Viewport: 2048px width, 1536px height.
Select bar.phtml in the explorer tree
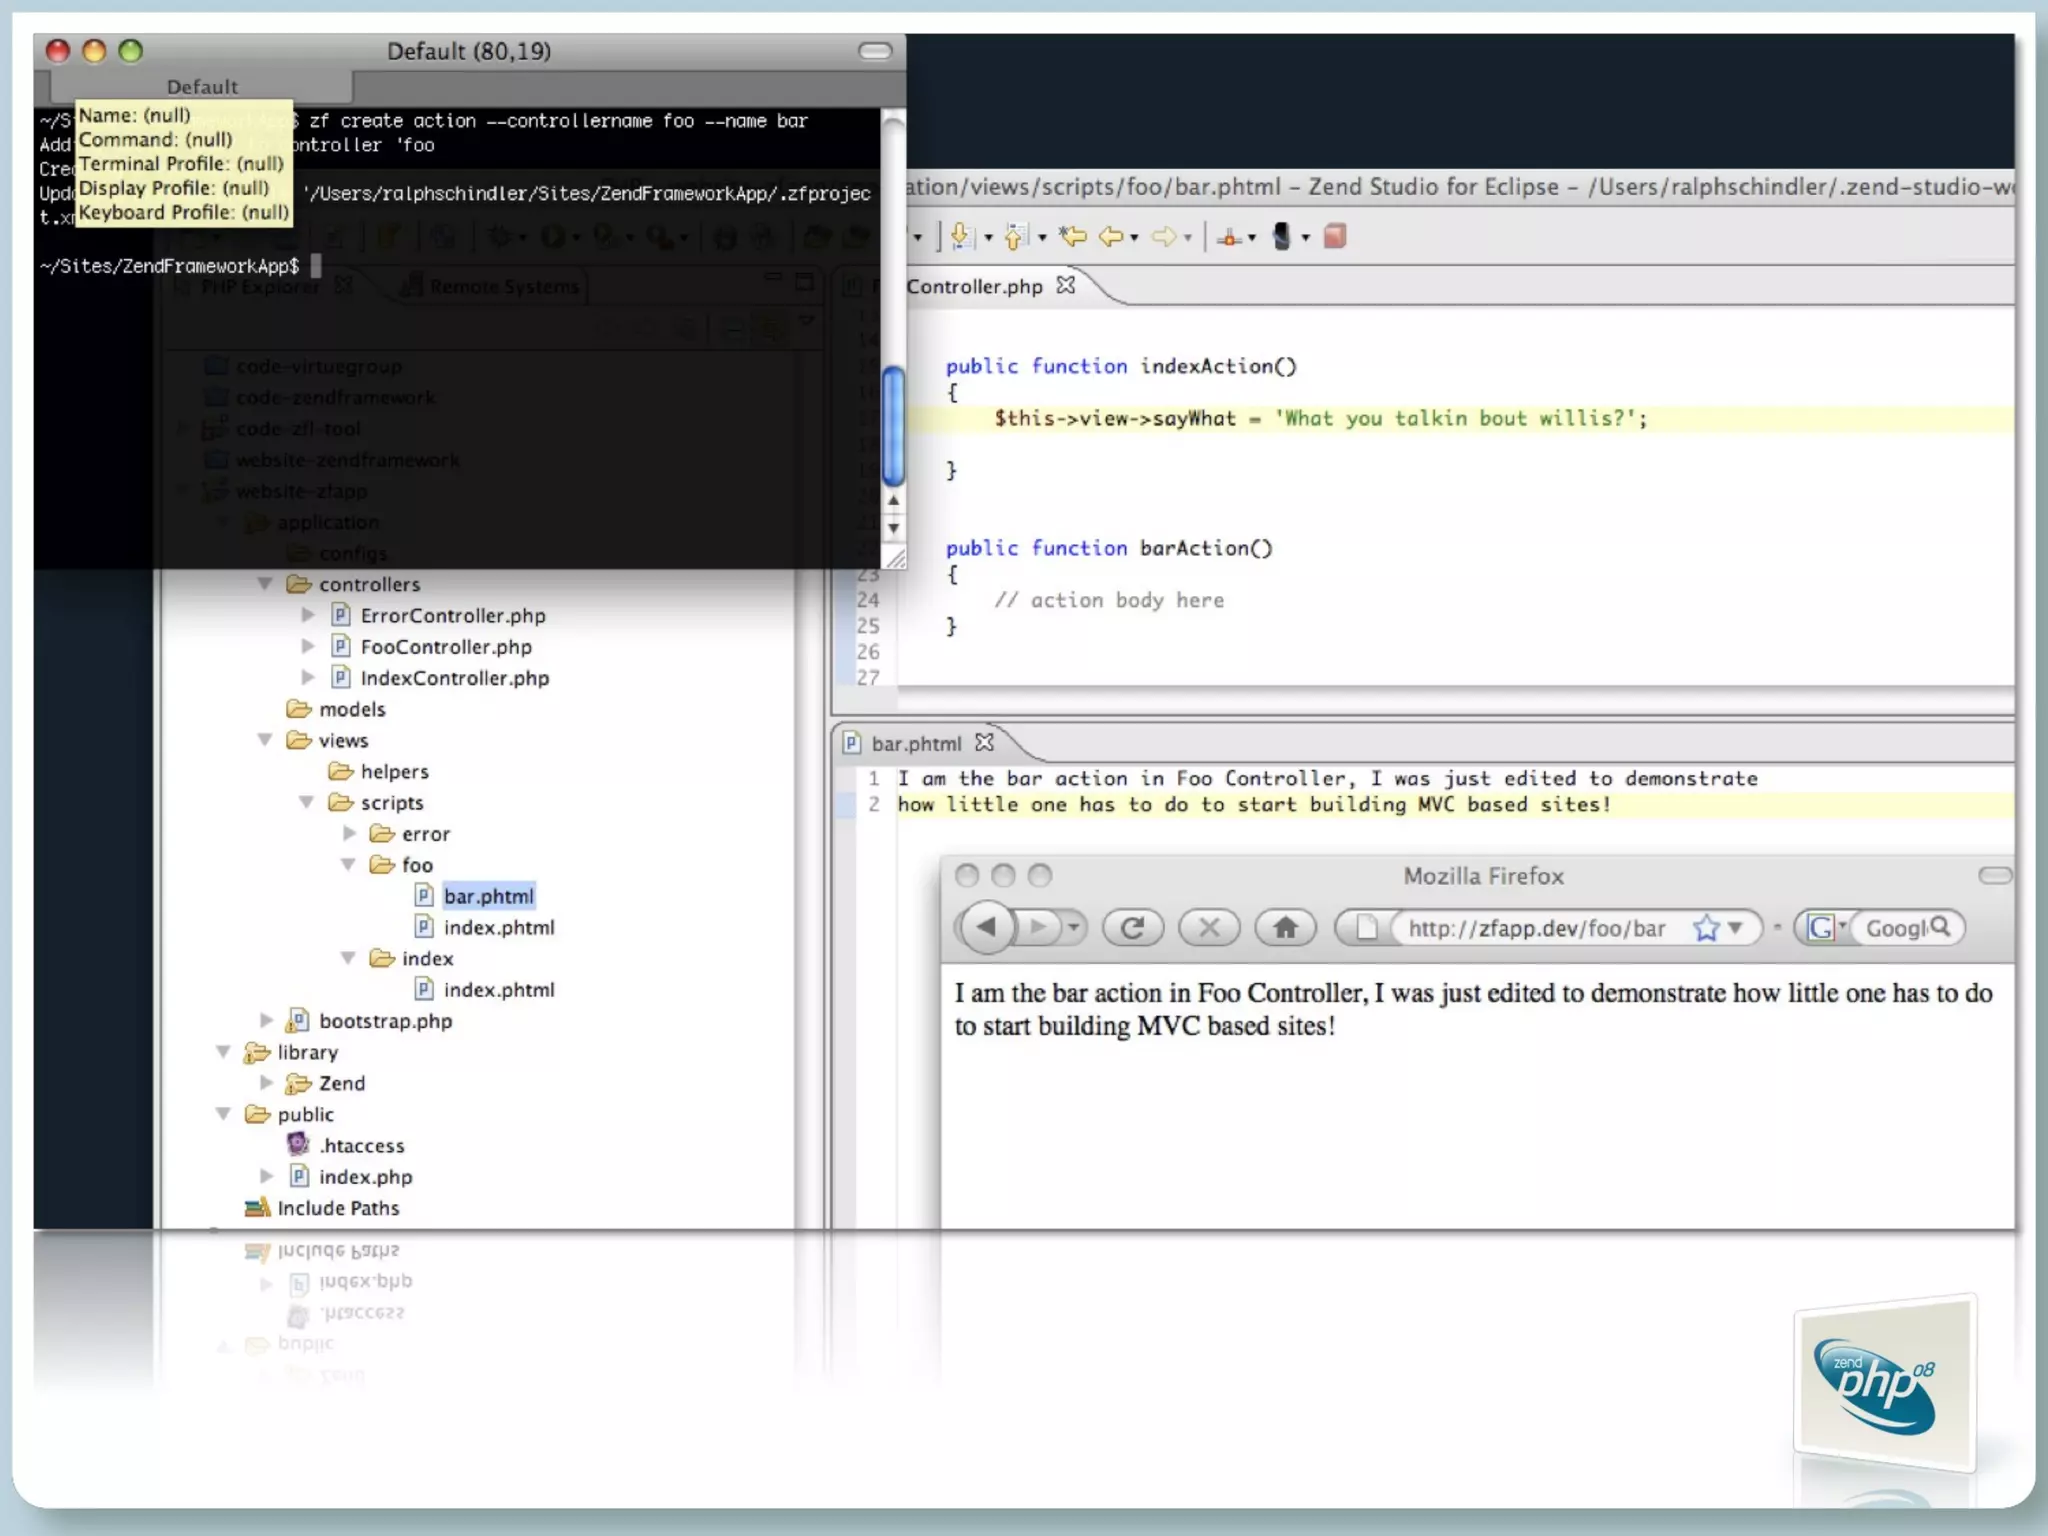tap(489, 896)
